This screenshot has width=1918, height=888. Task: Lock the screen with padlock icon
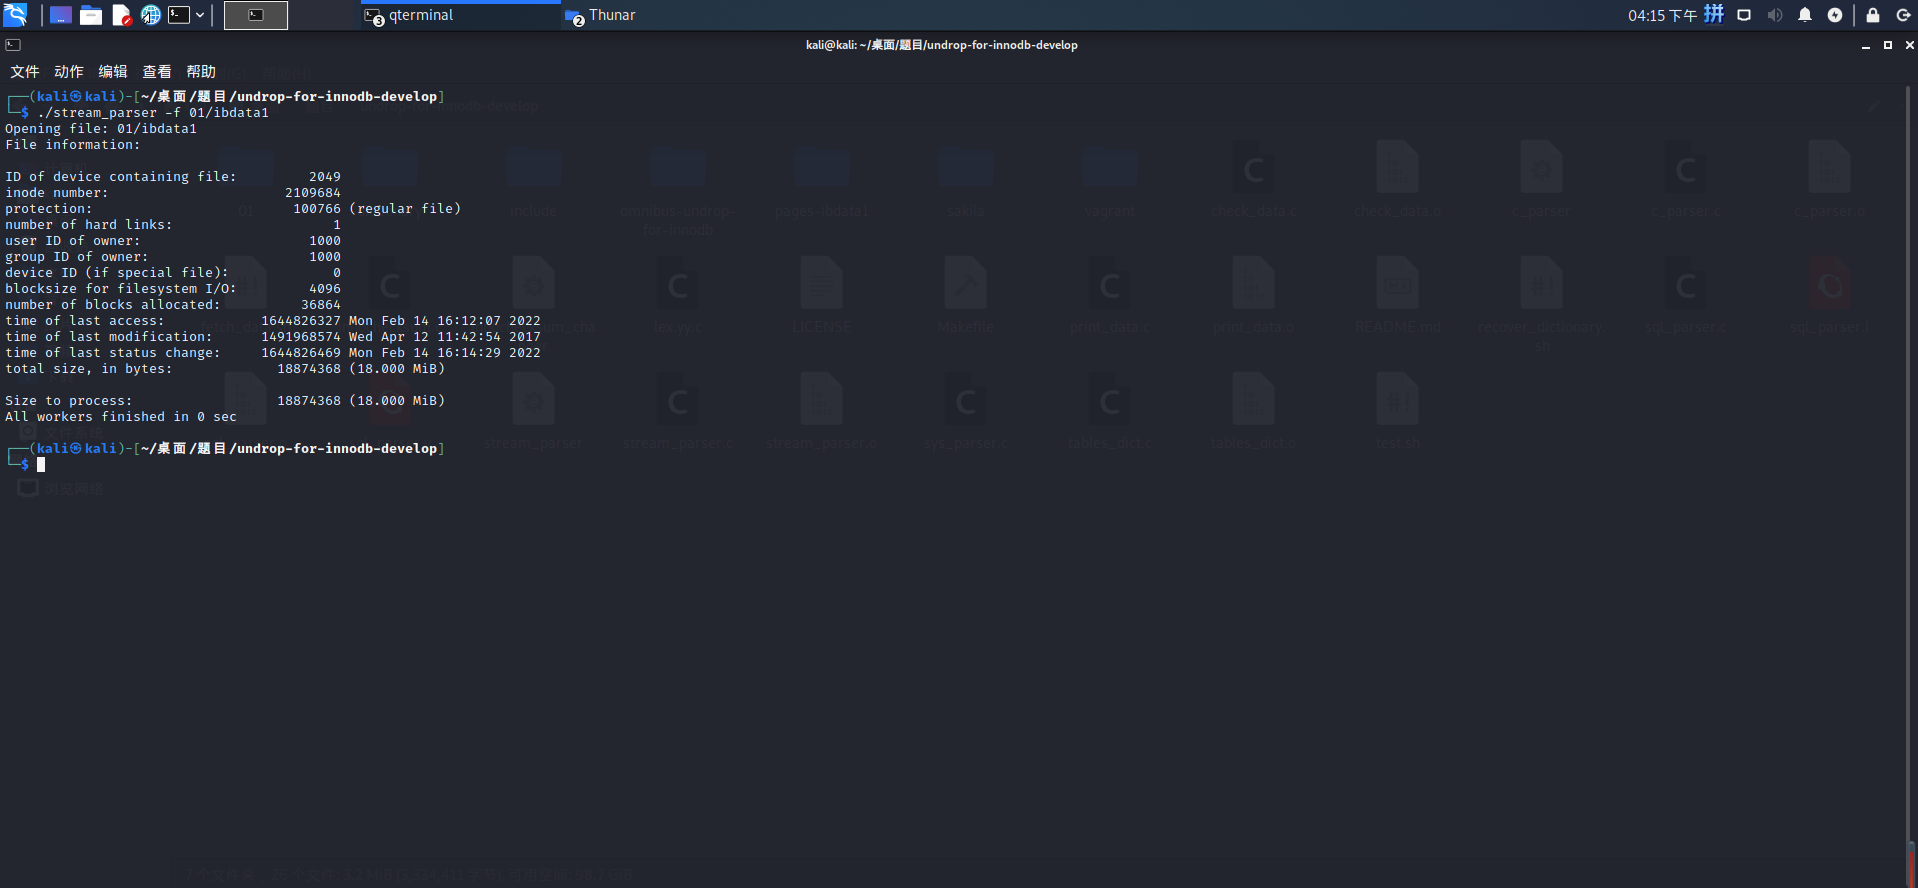(1873, 15)
